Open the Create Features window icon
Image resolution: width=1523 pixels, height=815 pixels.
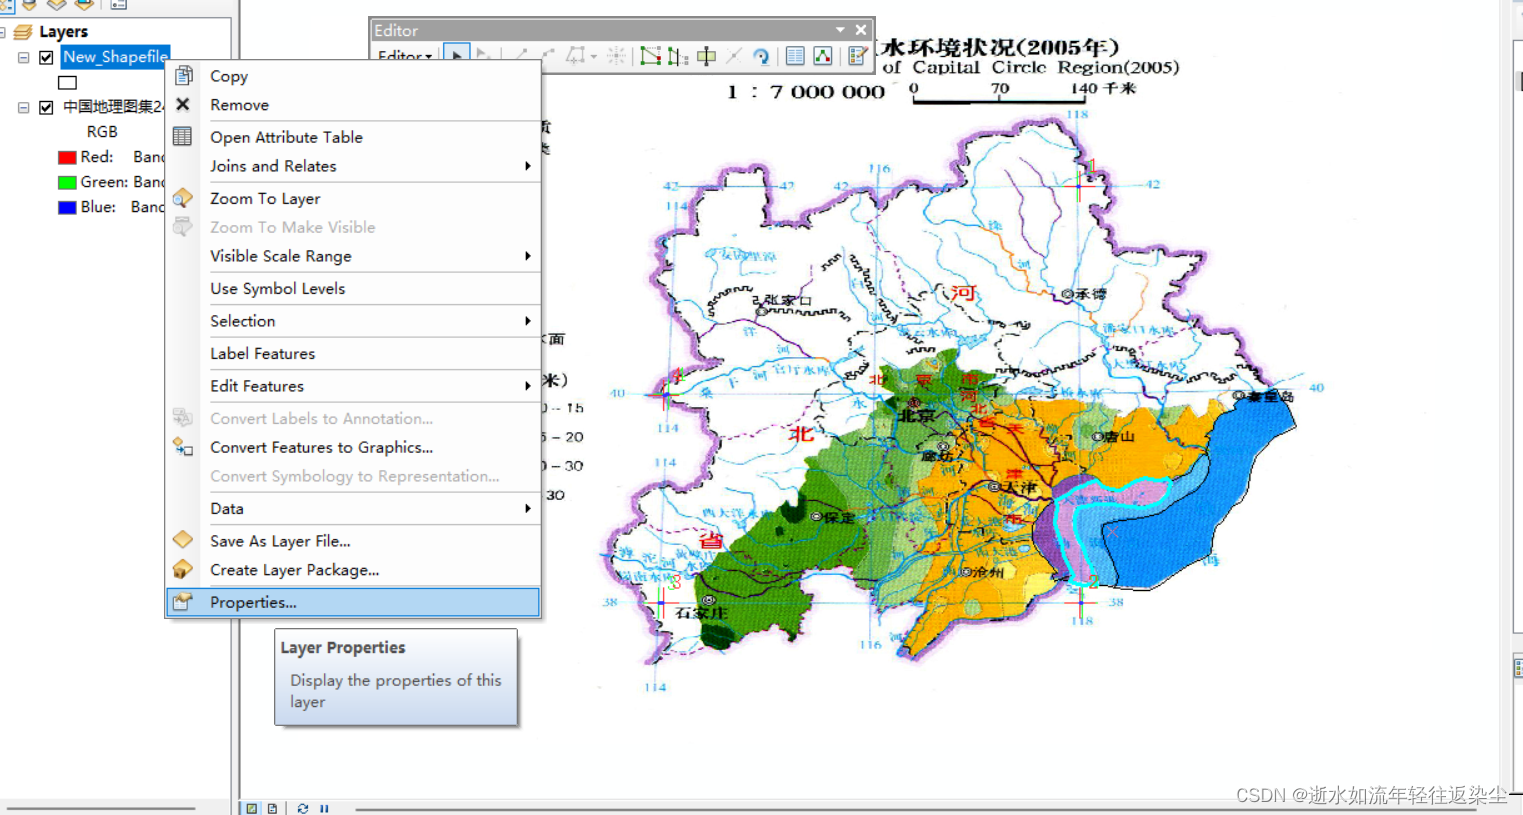click(857, 55)
